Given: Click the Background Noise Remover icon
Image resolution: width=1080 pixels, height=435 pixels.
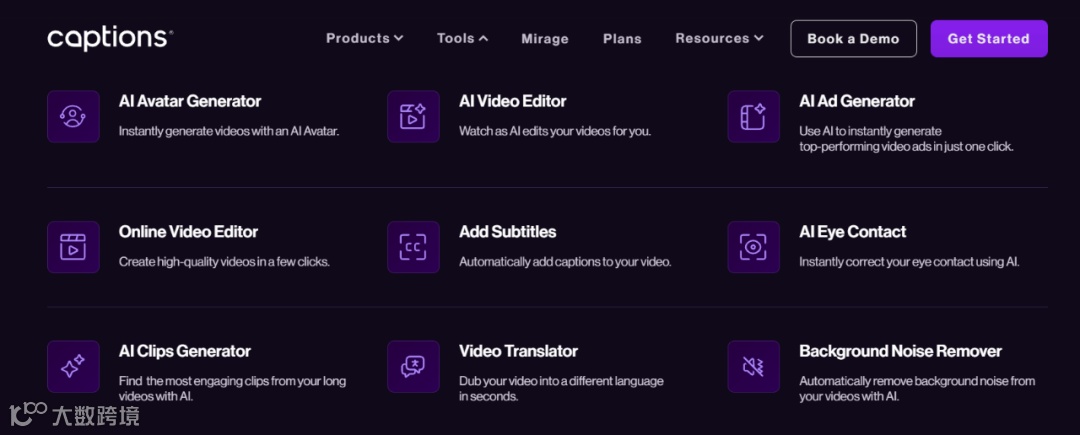Looking at the screenshot, I should coord(754,366).
